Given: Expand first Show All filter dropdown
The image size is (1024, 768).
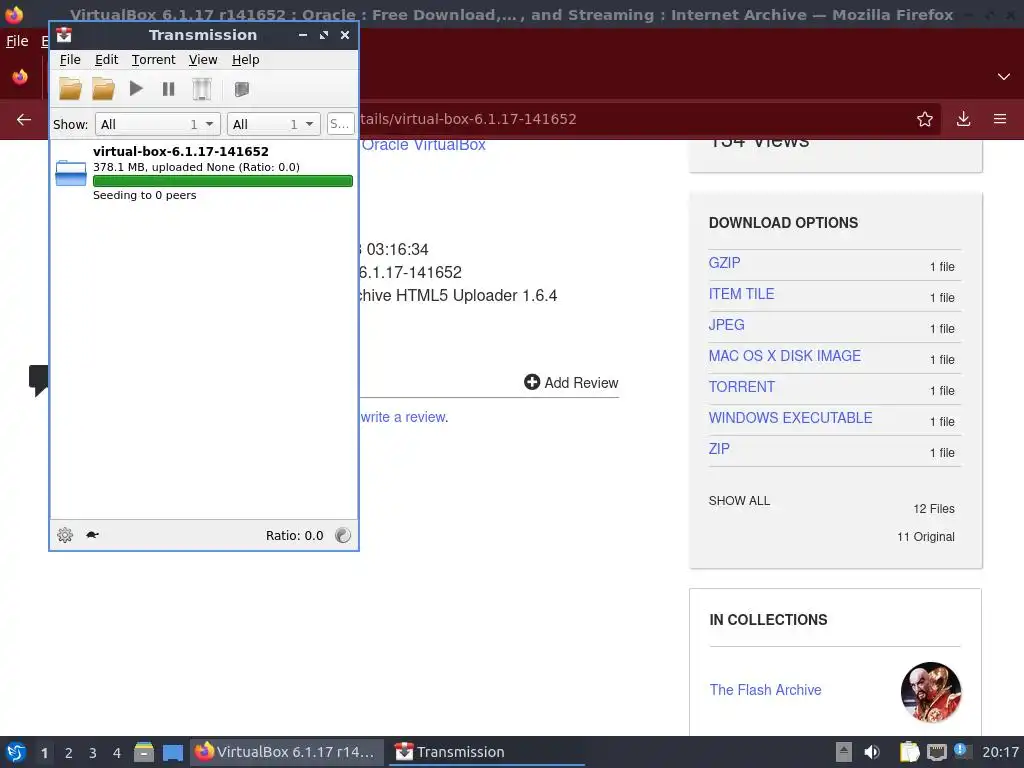Looking at the screenshot, I should coord(157,124).
